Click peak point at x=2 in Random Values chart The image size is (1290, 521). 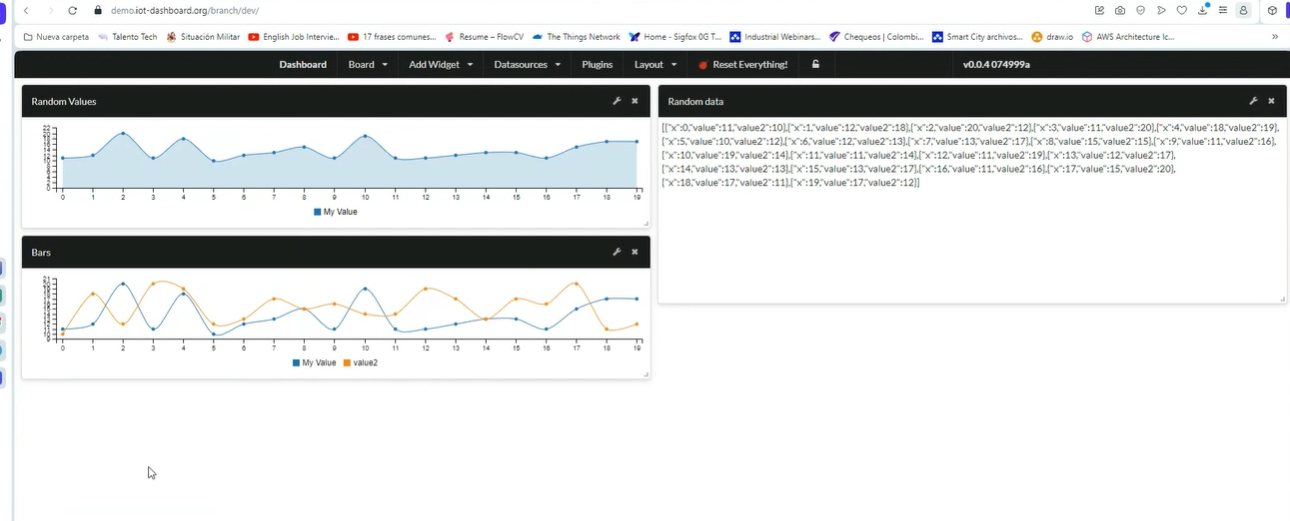123,133
